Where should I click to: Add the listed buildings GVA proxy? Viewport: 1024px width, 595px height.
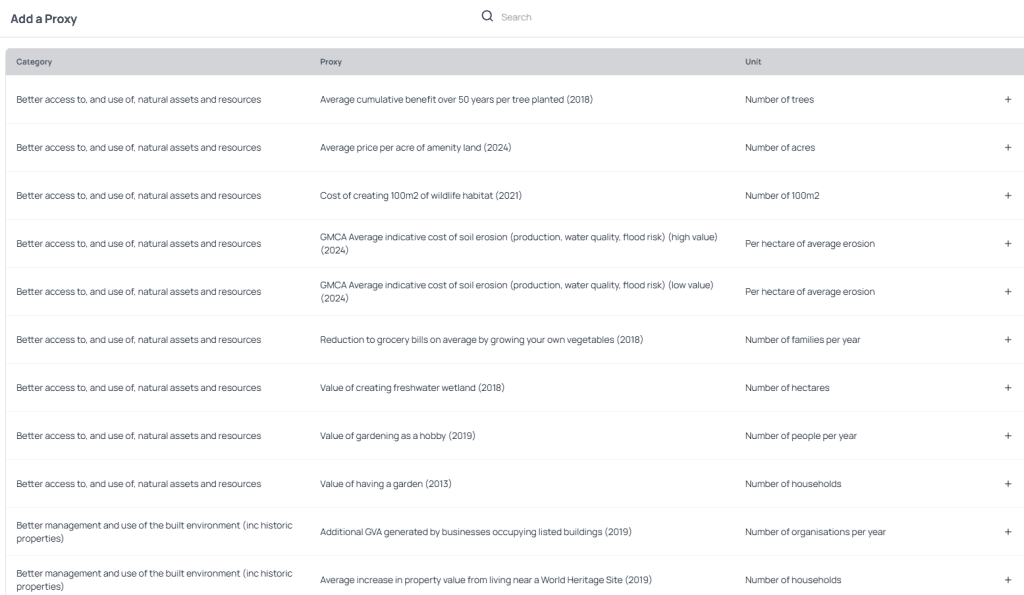1007,532
